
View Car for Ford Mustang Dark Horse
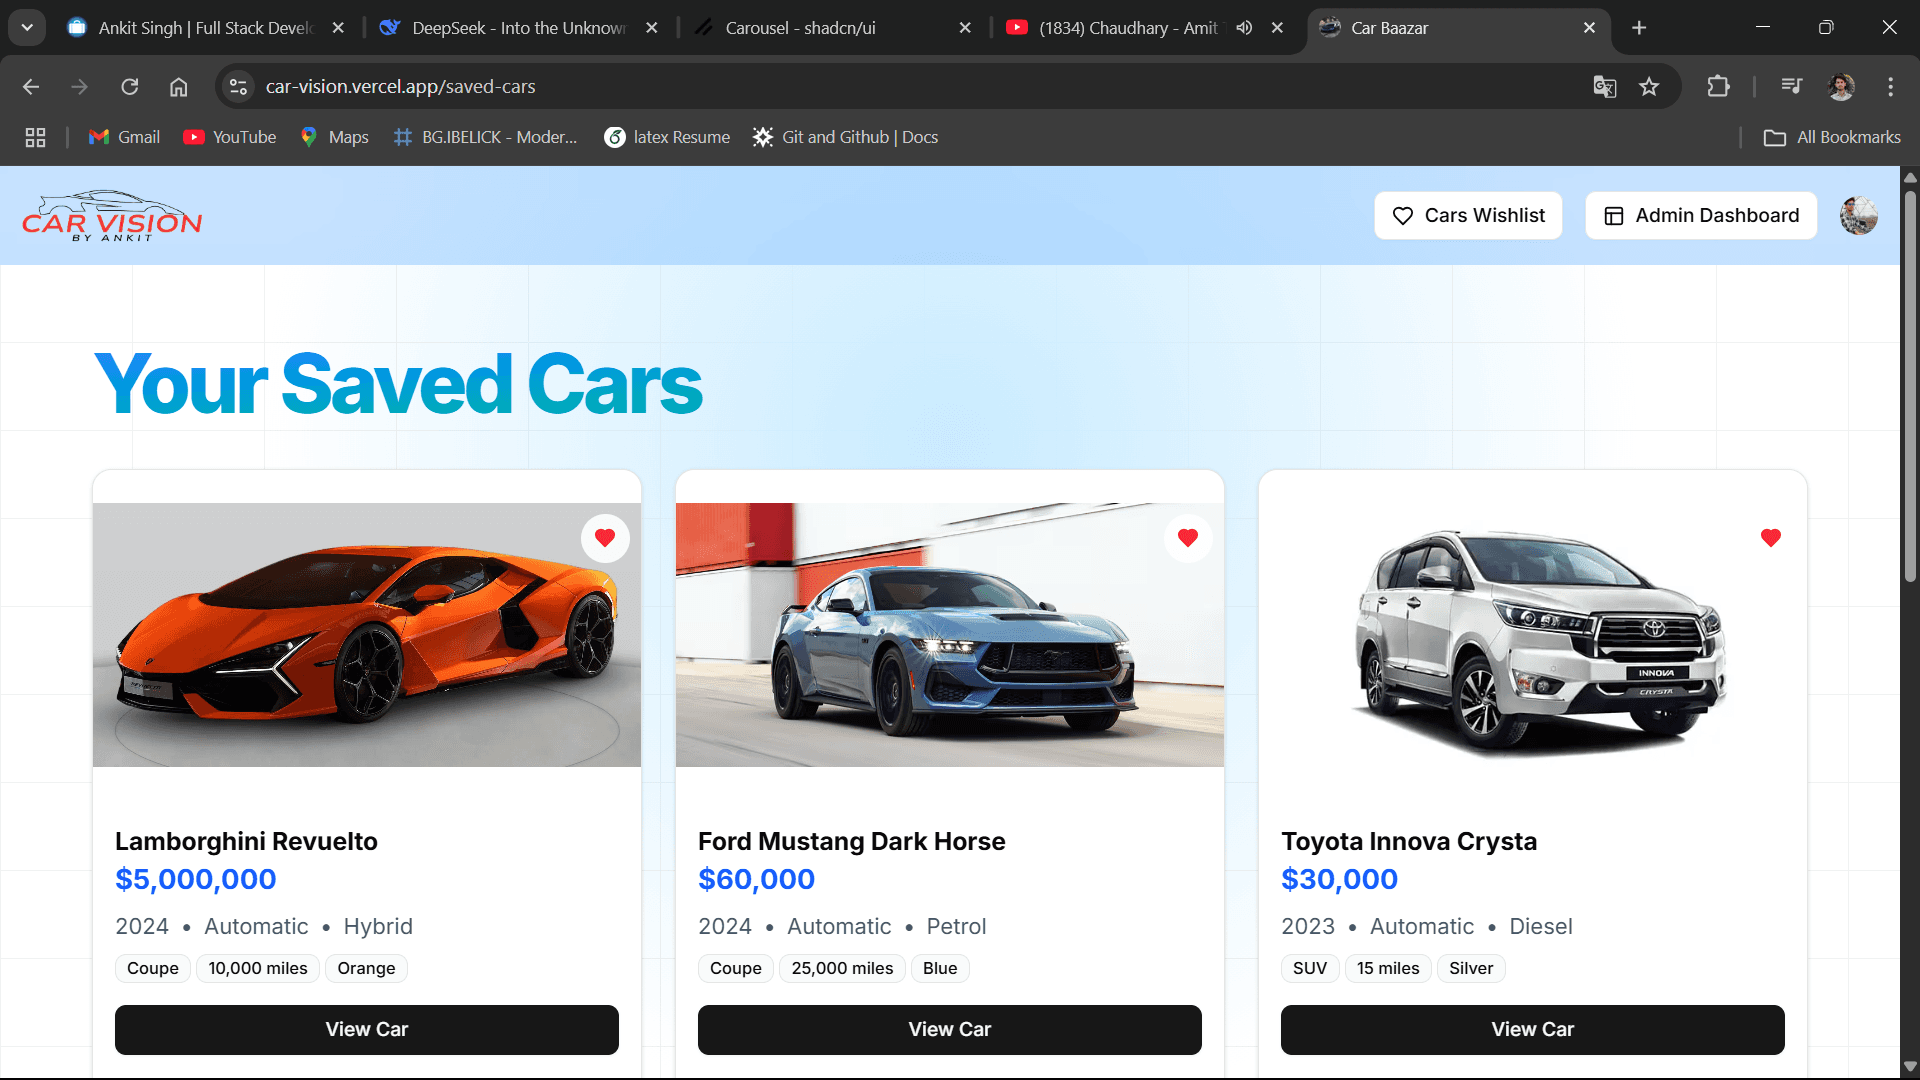pos(950,1029)
